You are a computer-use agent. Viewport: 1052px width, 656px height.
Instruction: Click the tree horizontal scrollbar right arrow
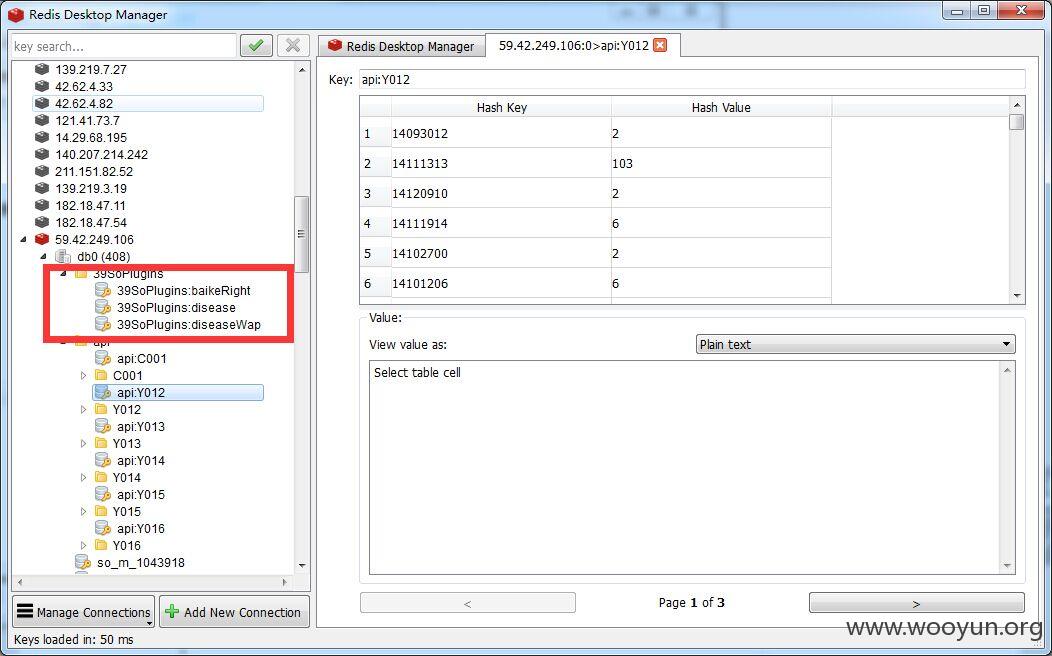pos(284,582)
